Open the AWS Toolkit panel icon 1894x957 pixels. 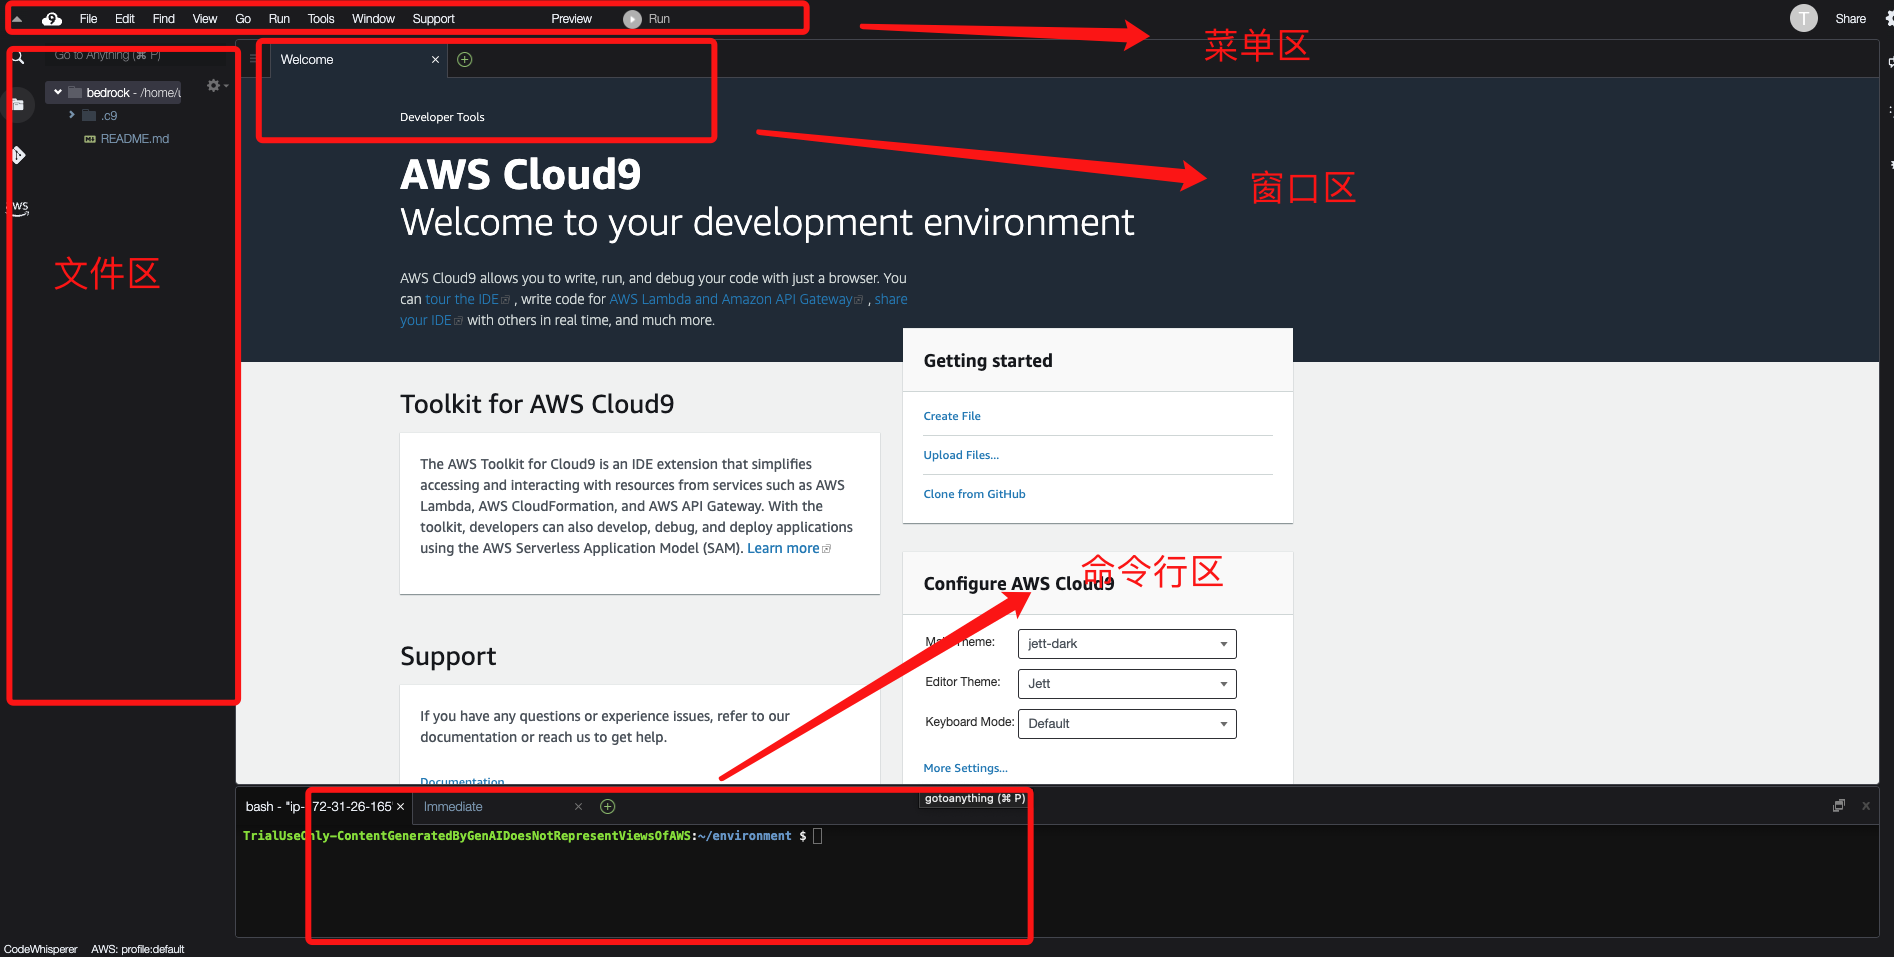pos(19,207)
